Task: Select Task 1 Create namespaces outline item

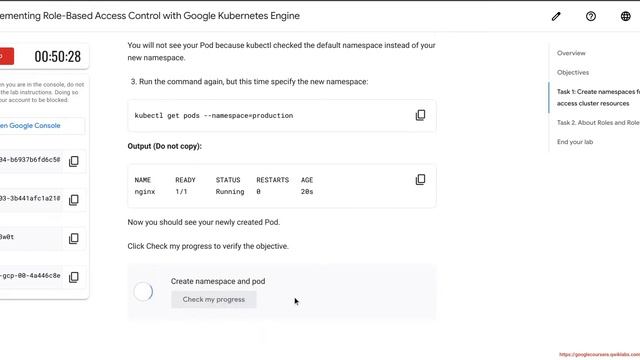Action: pyautogui.click(x=598, y=98)
